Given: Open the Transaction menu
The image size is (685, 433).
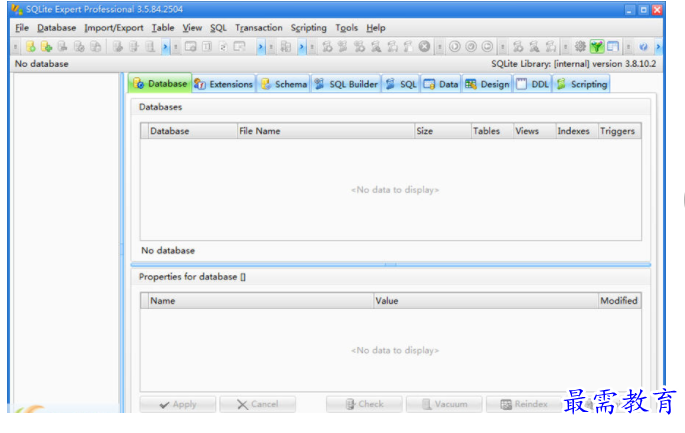Looking at the screenshot, I should pyautogui.click(x=259, y=28).
